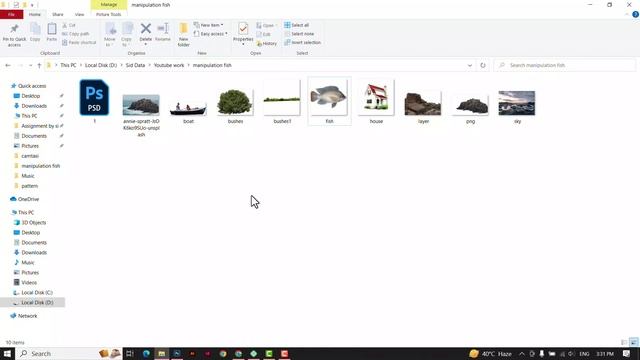Open the Picture Tools tab

pyautogui.click(x=109, y=14)
